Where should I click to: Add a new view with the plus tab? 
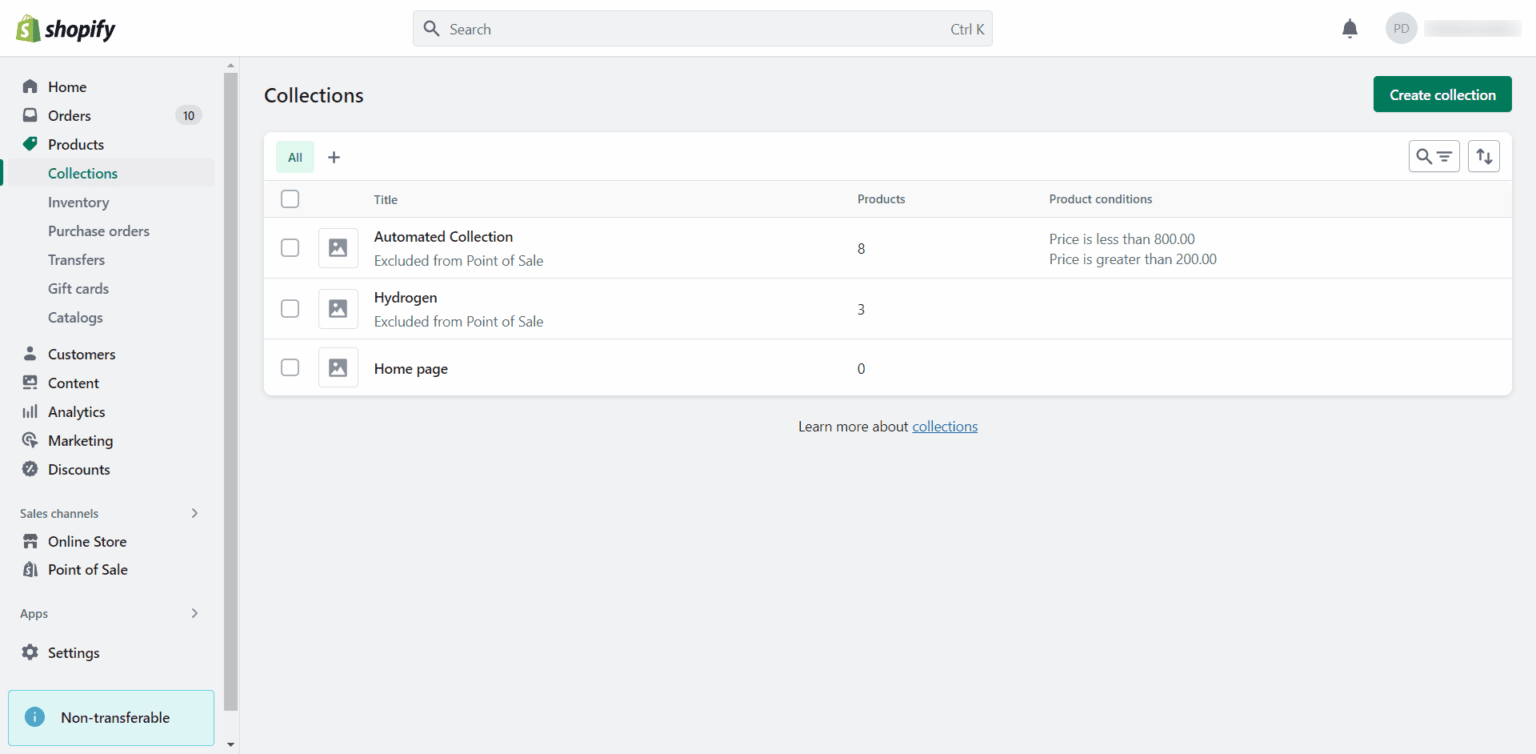333,157
